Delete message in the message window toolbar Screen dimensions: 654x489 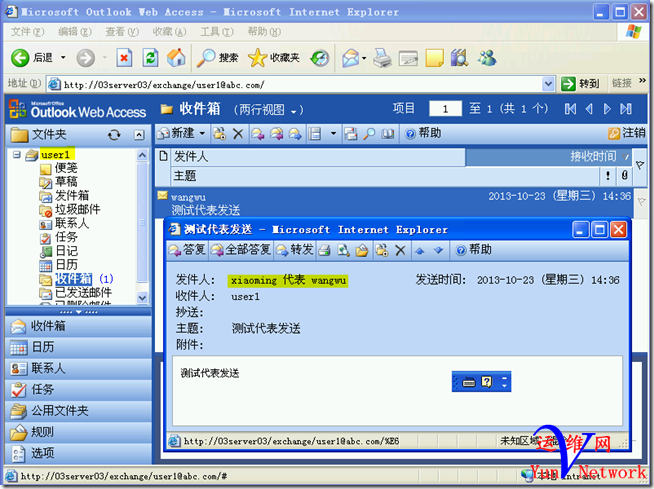[400, 250]
